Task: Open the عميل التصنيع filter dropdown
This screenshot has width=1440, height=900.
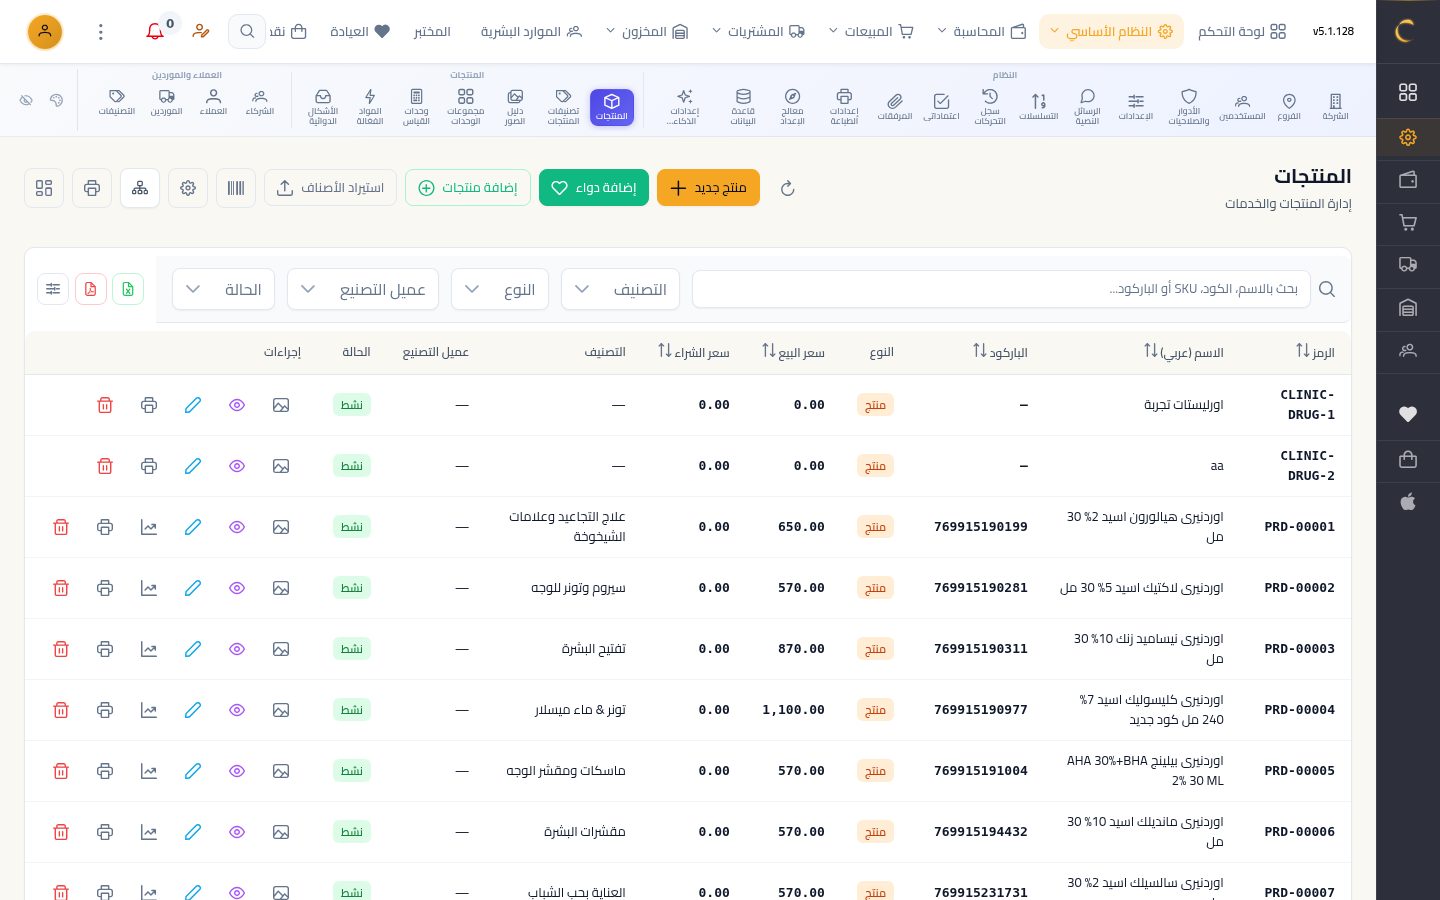Action: [x=363, y=289]
